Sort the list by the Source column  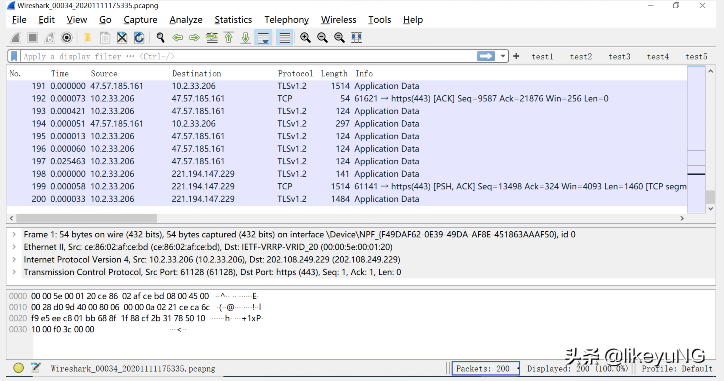(104, 73)
